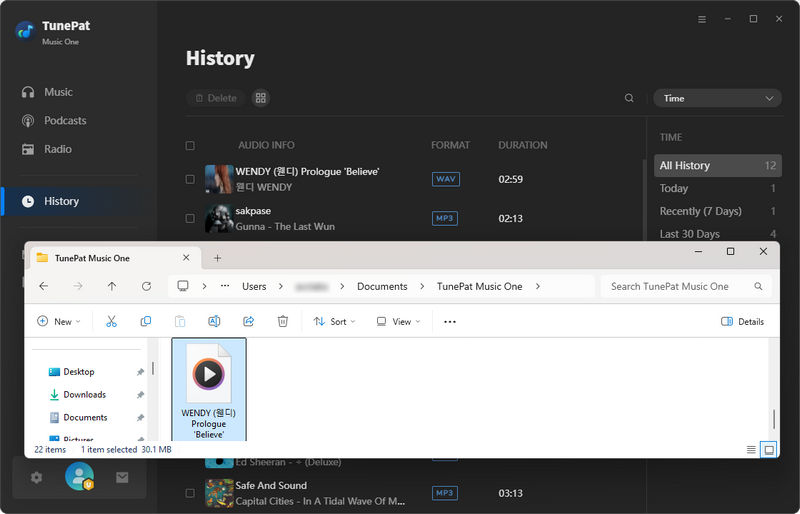Click the Details button in Explorer
Screen dimensions: 800x514
pyautogui.click(x=742, y=321)
